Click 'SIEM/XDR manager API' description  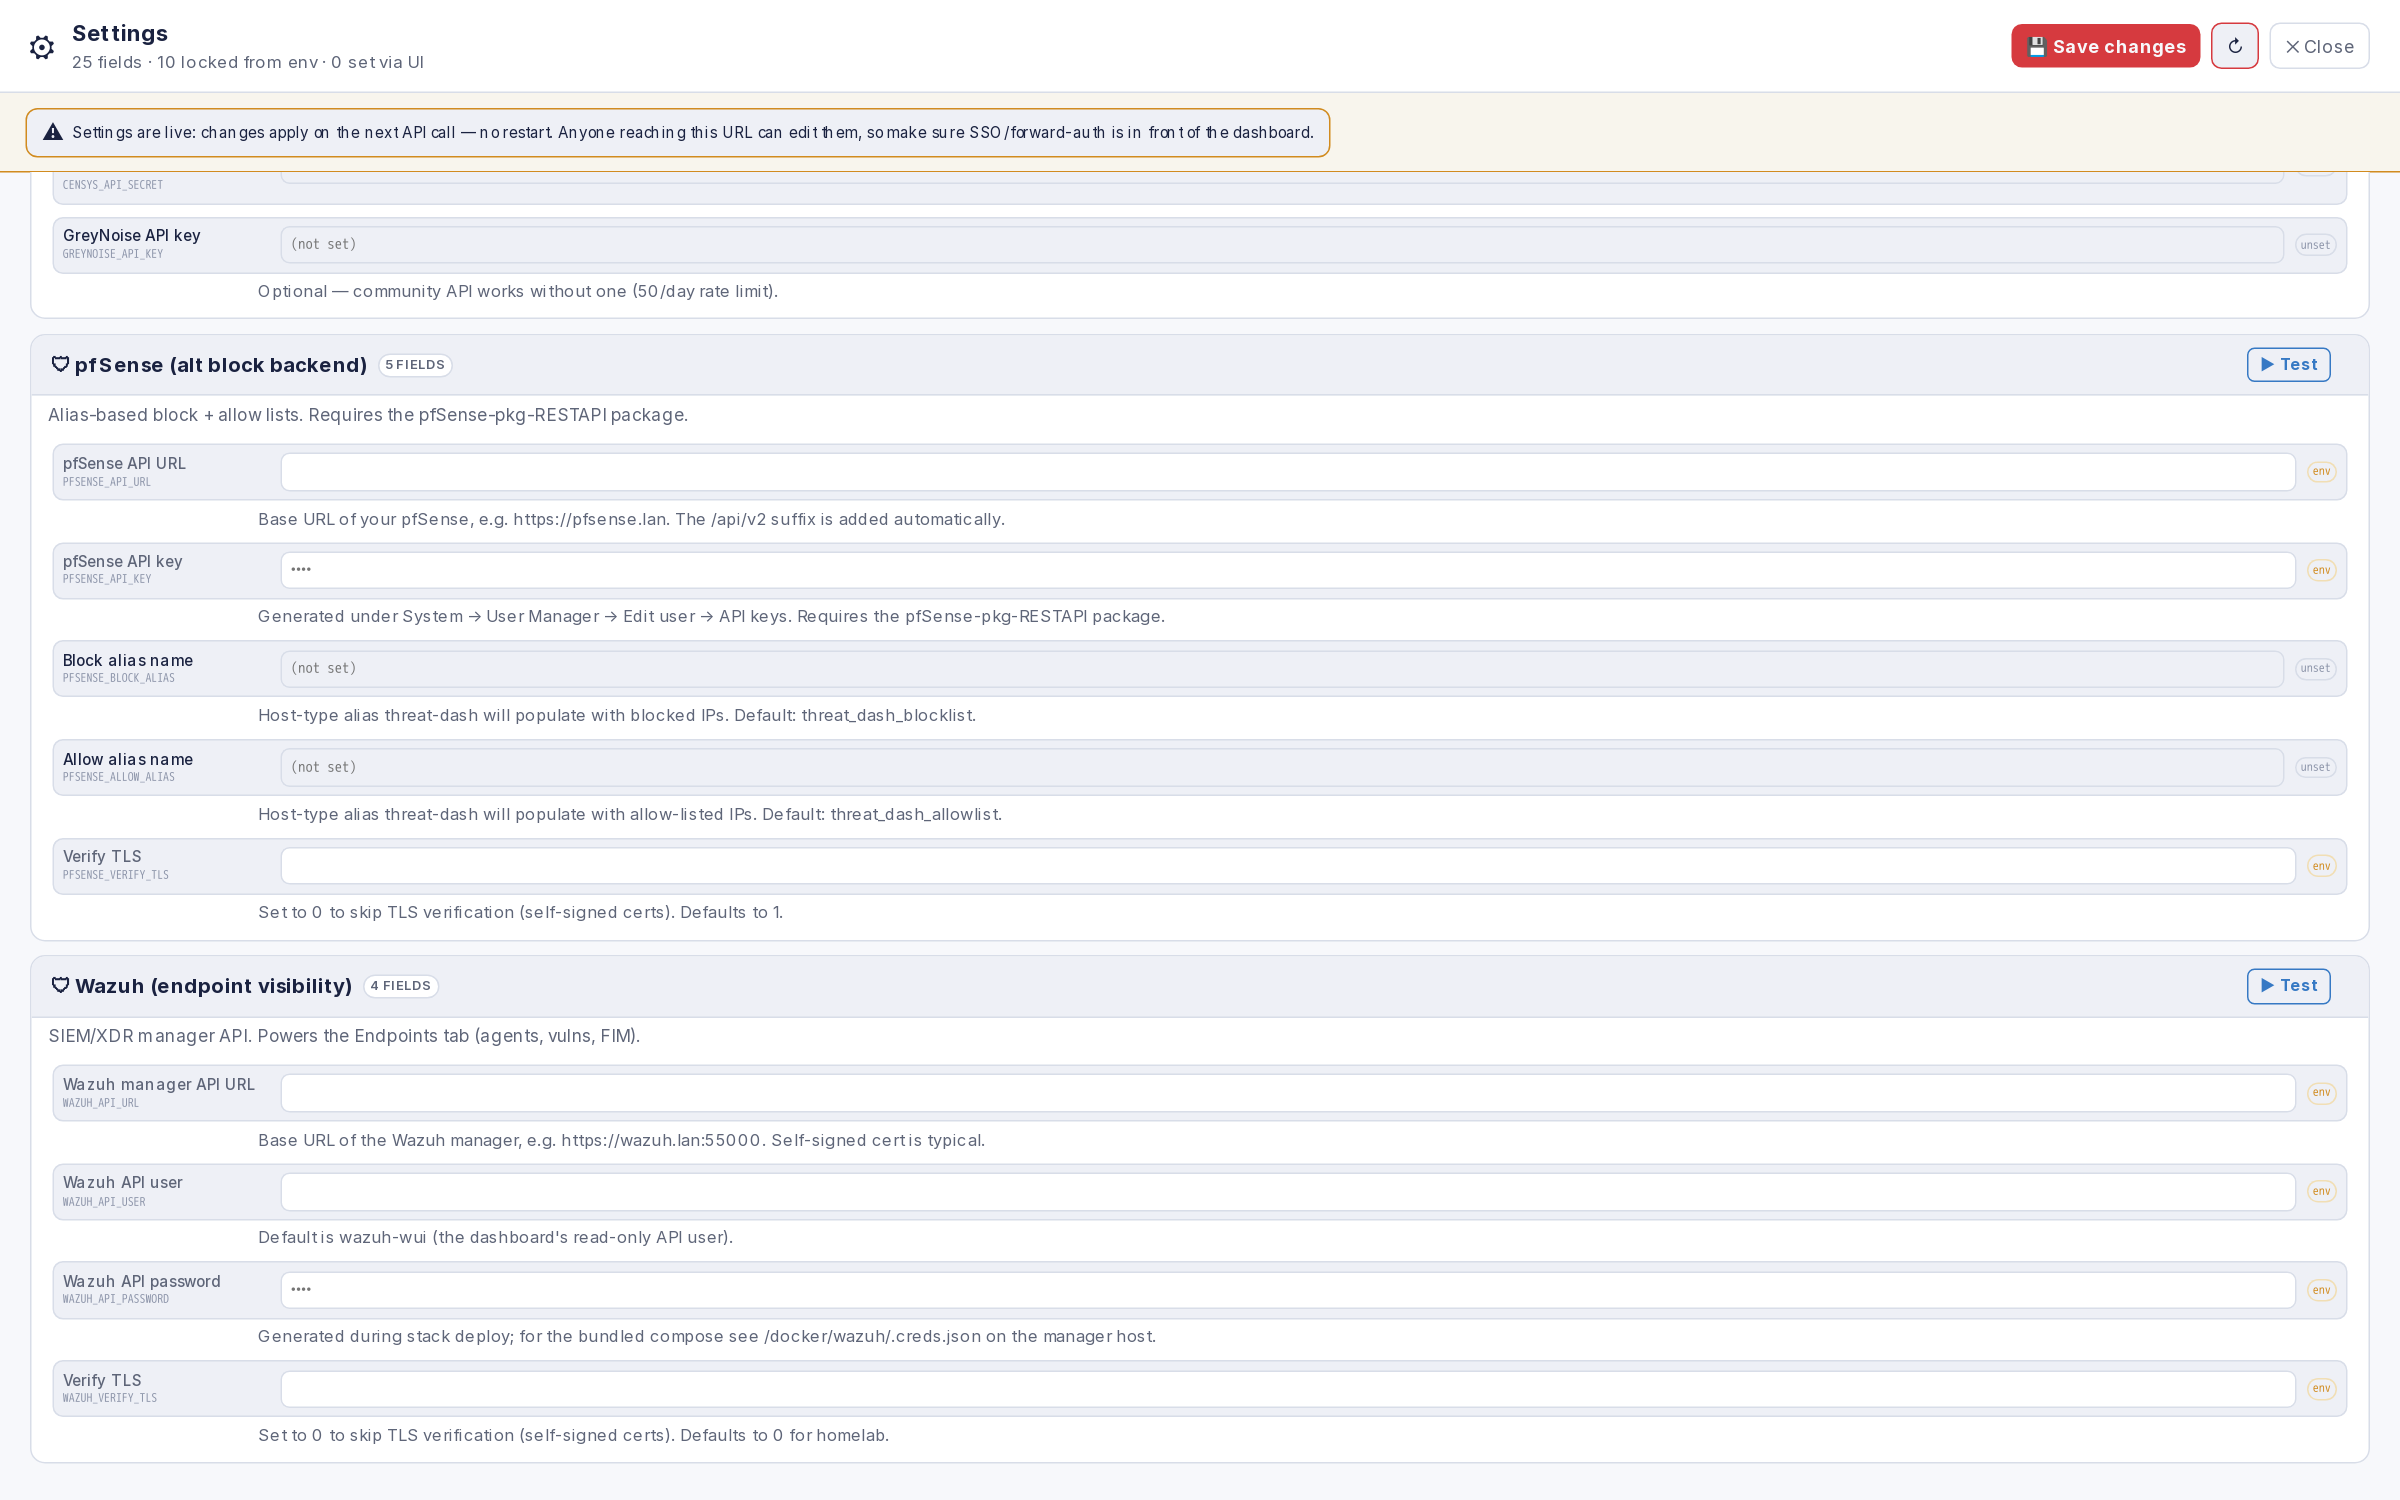pos(344,1036)
